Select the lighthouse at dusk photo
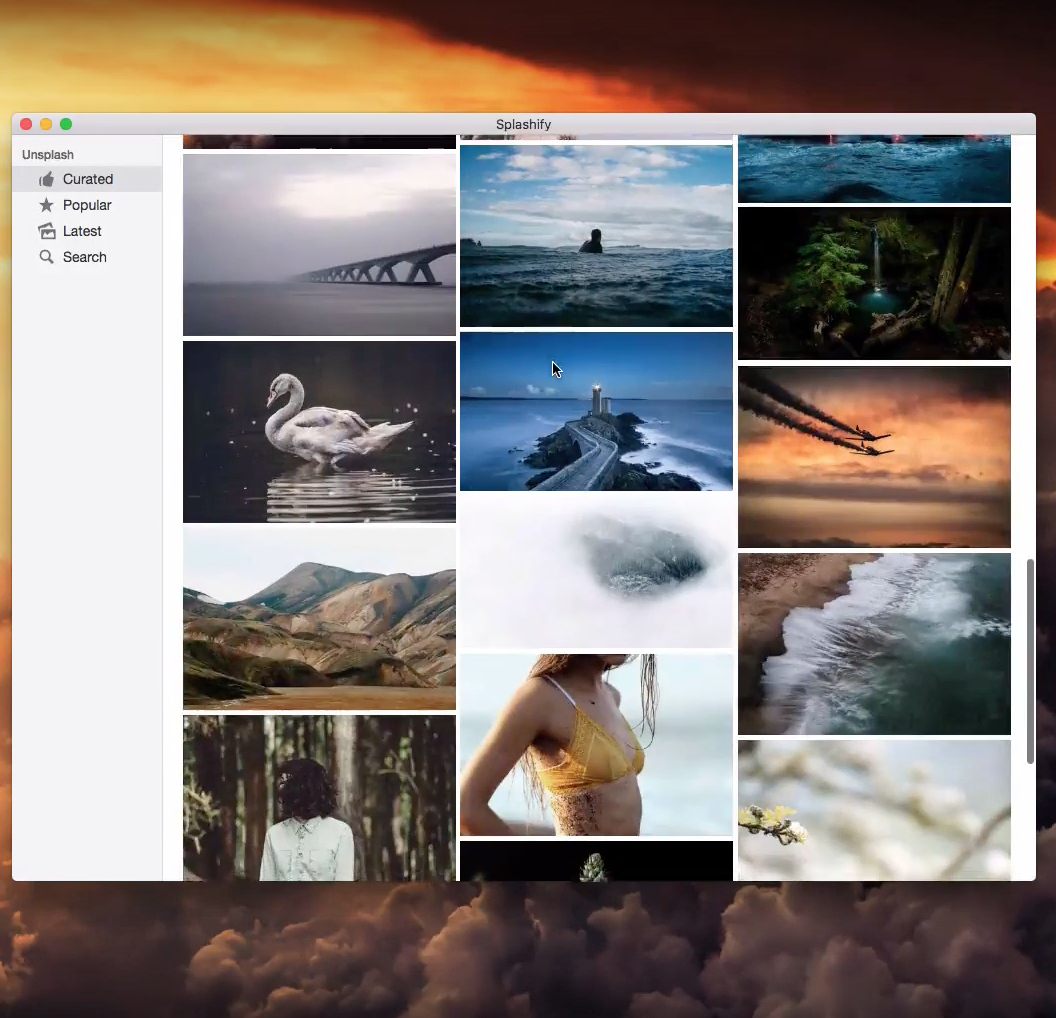 tap(596, 412)
